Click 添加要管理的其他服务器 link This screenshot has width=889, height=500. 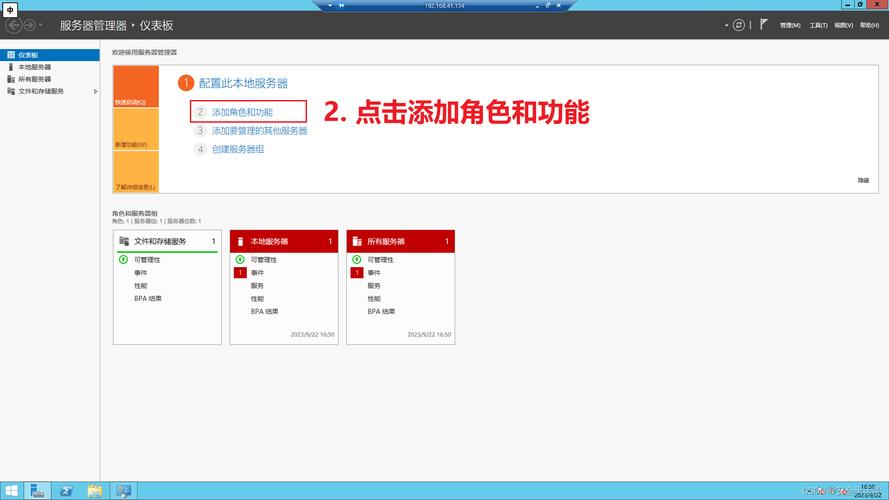click(x=259, y=131)
